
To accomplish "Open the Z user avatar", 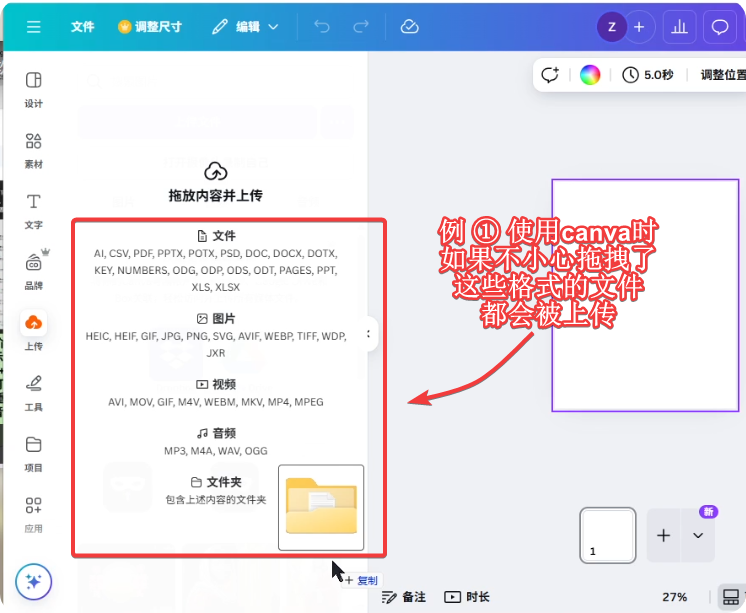I will [612, 27].
